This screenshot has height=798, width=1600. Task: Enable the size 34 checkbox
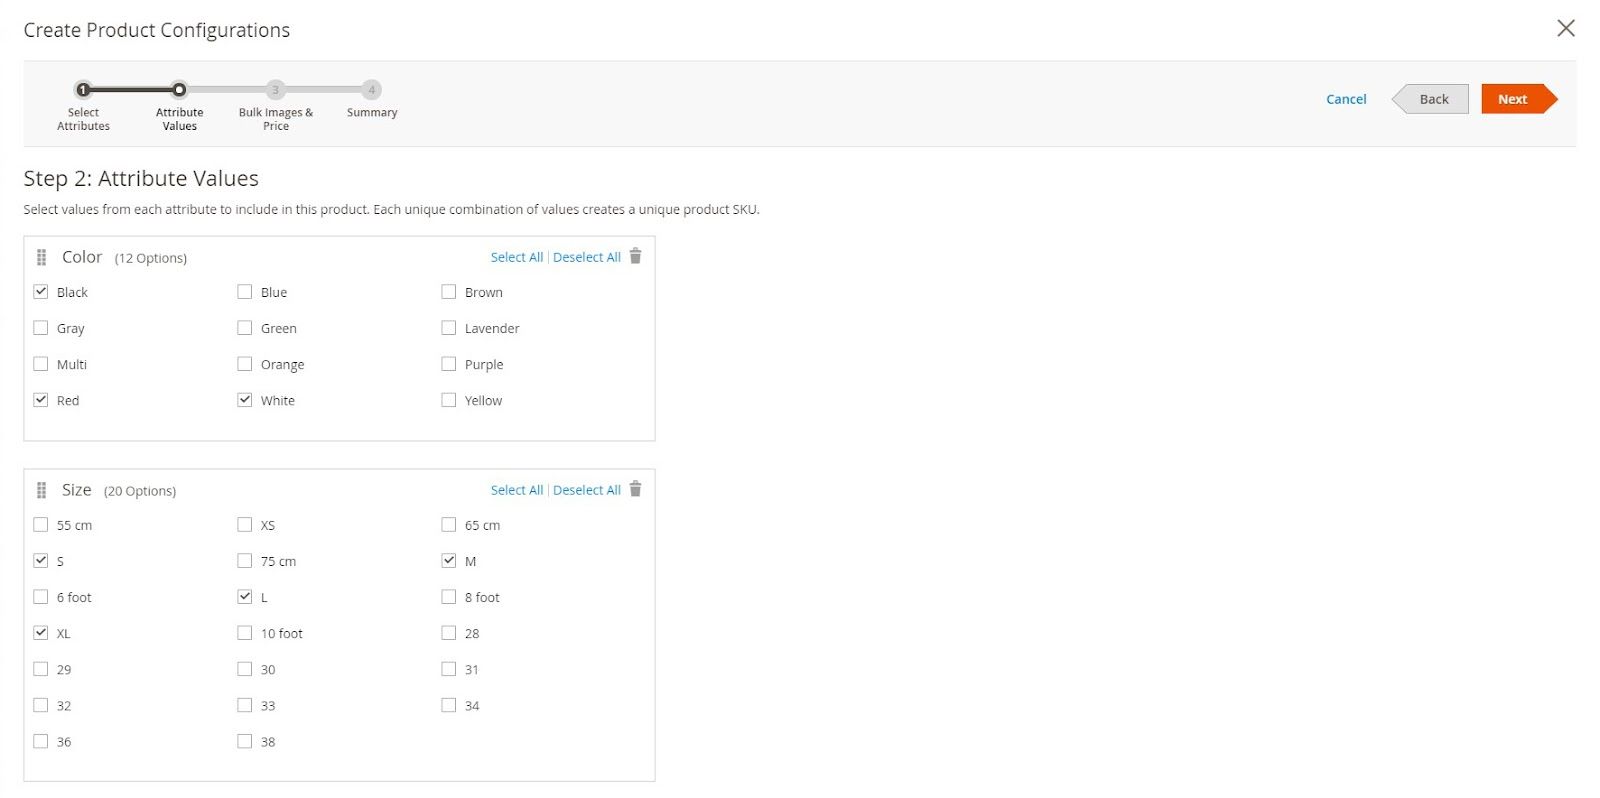point(449,705)
